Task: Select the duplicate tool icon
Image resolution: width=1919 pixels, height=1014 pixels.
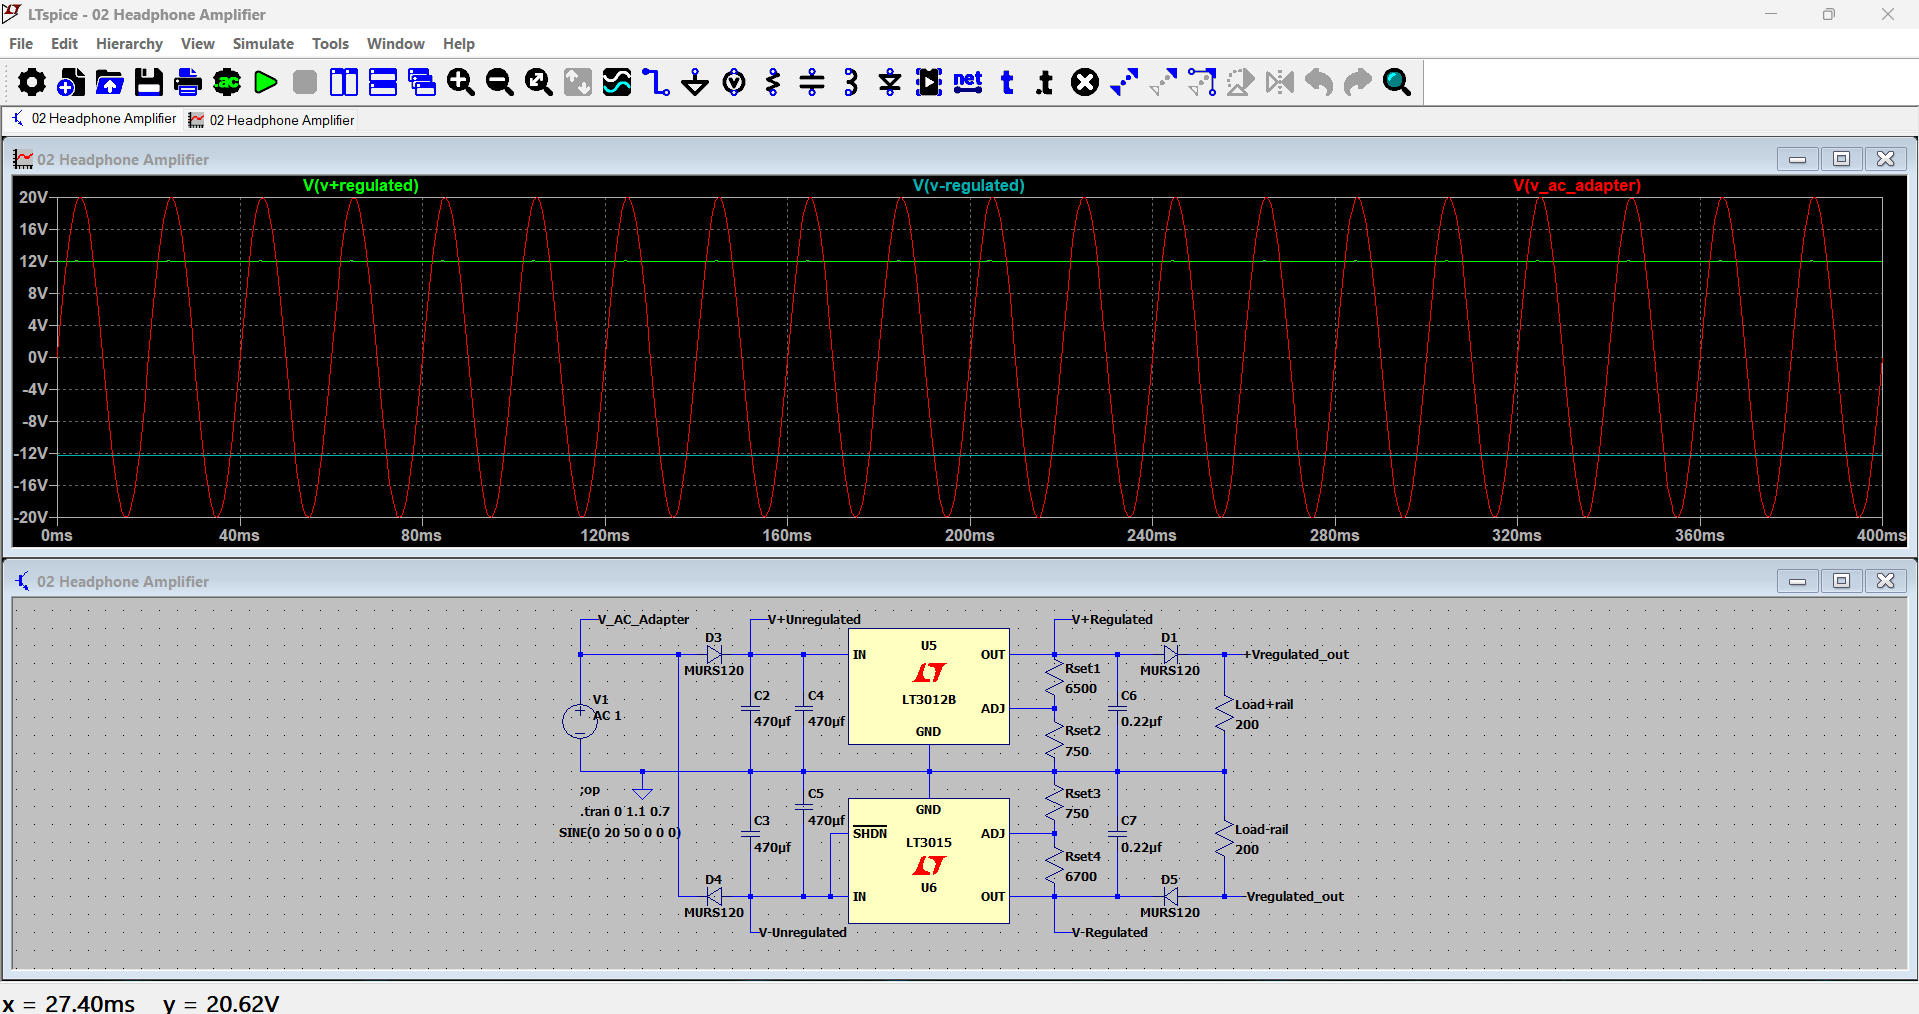Action: [x=1124, y=82]
